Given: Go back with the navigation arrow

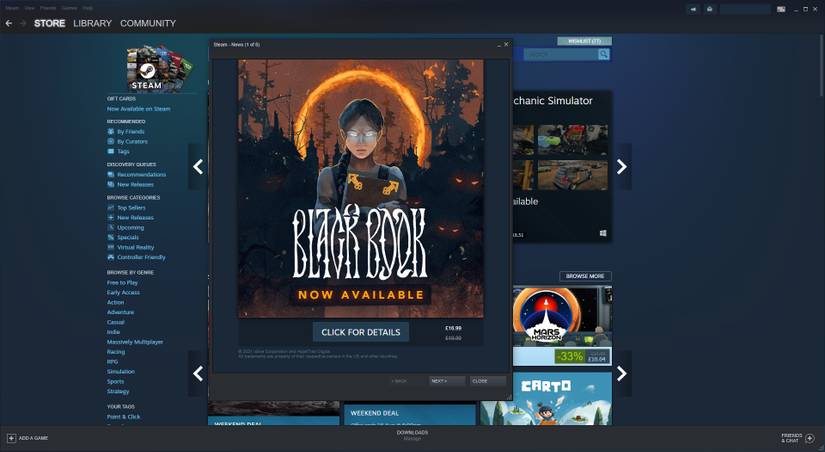Looking at the screenshot, I should point(9,23).
